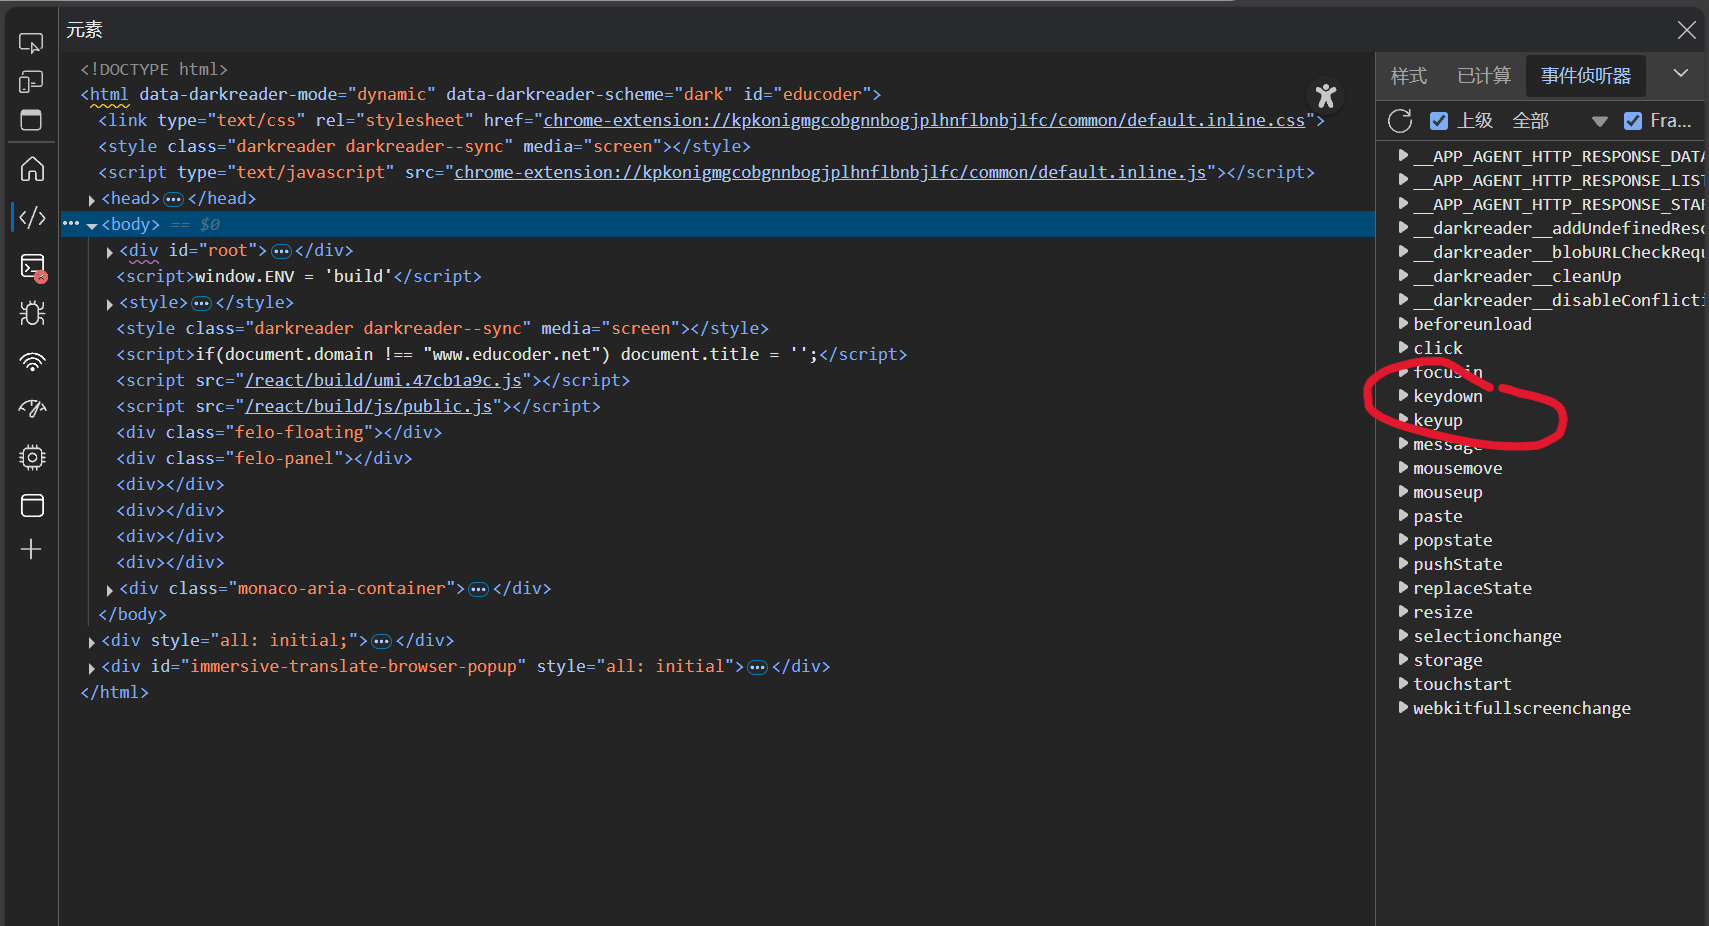Click the body row ellipsis icon
Screen dimensions: 1709x926
click(x=71, y=224)
